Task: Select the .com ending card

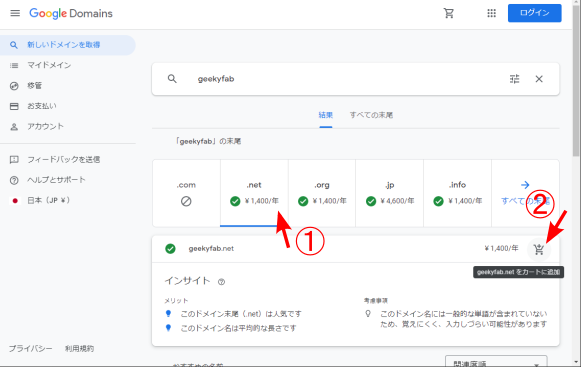Action: (186, 193)
